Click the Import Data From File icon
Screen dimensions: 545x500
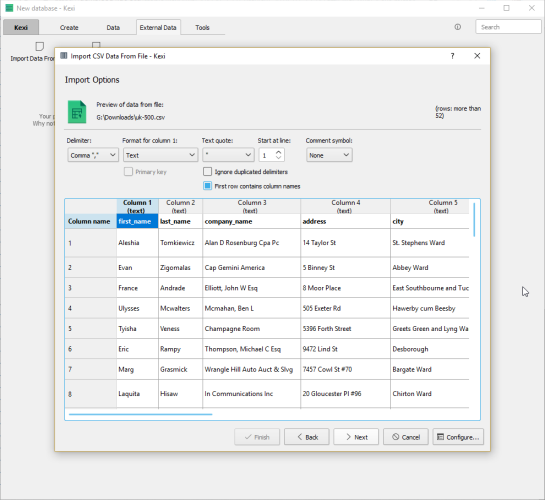point(40,46)
